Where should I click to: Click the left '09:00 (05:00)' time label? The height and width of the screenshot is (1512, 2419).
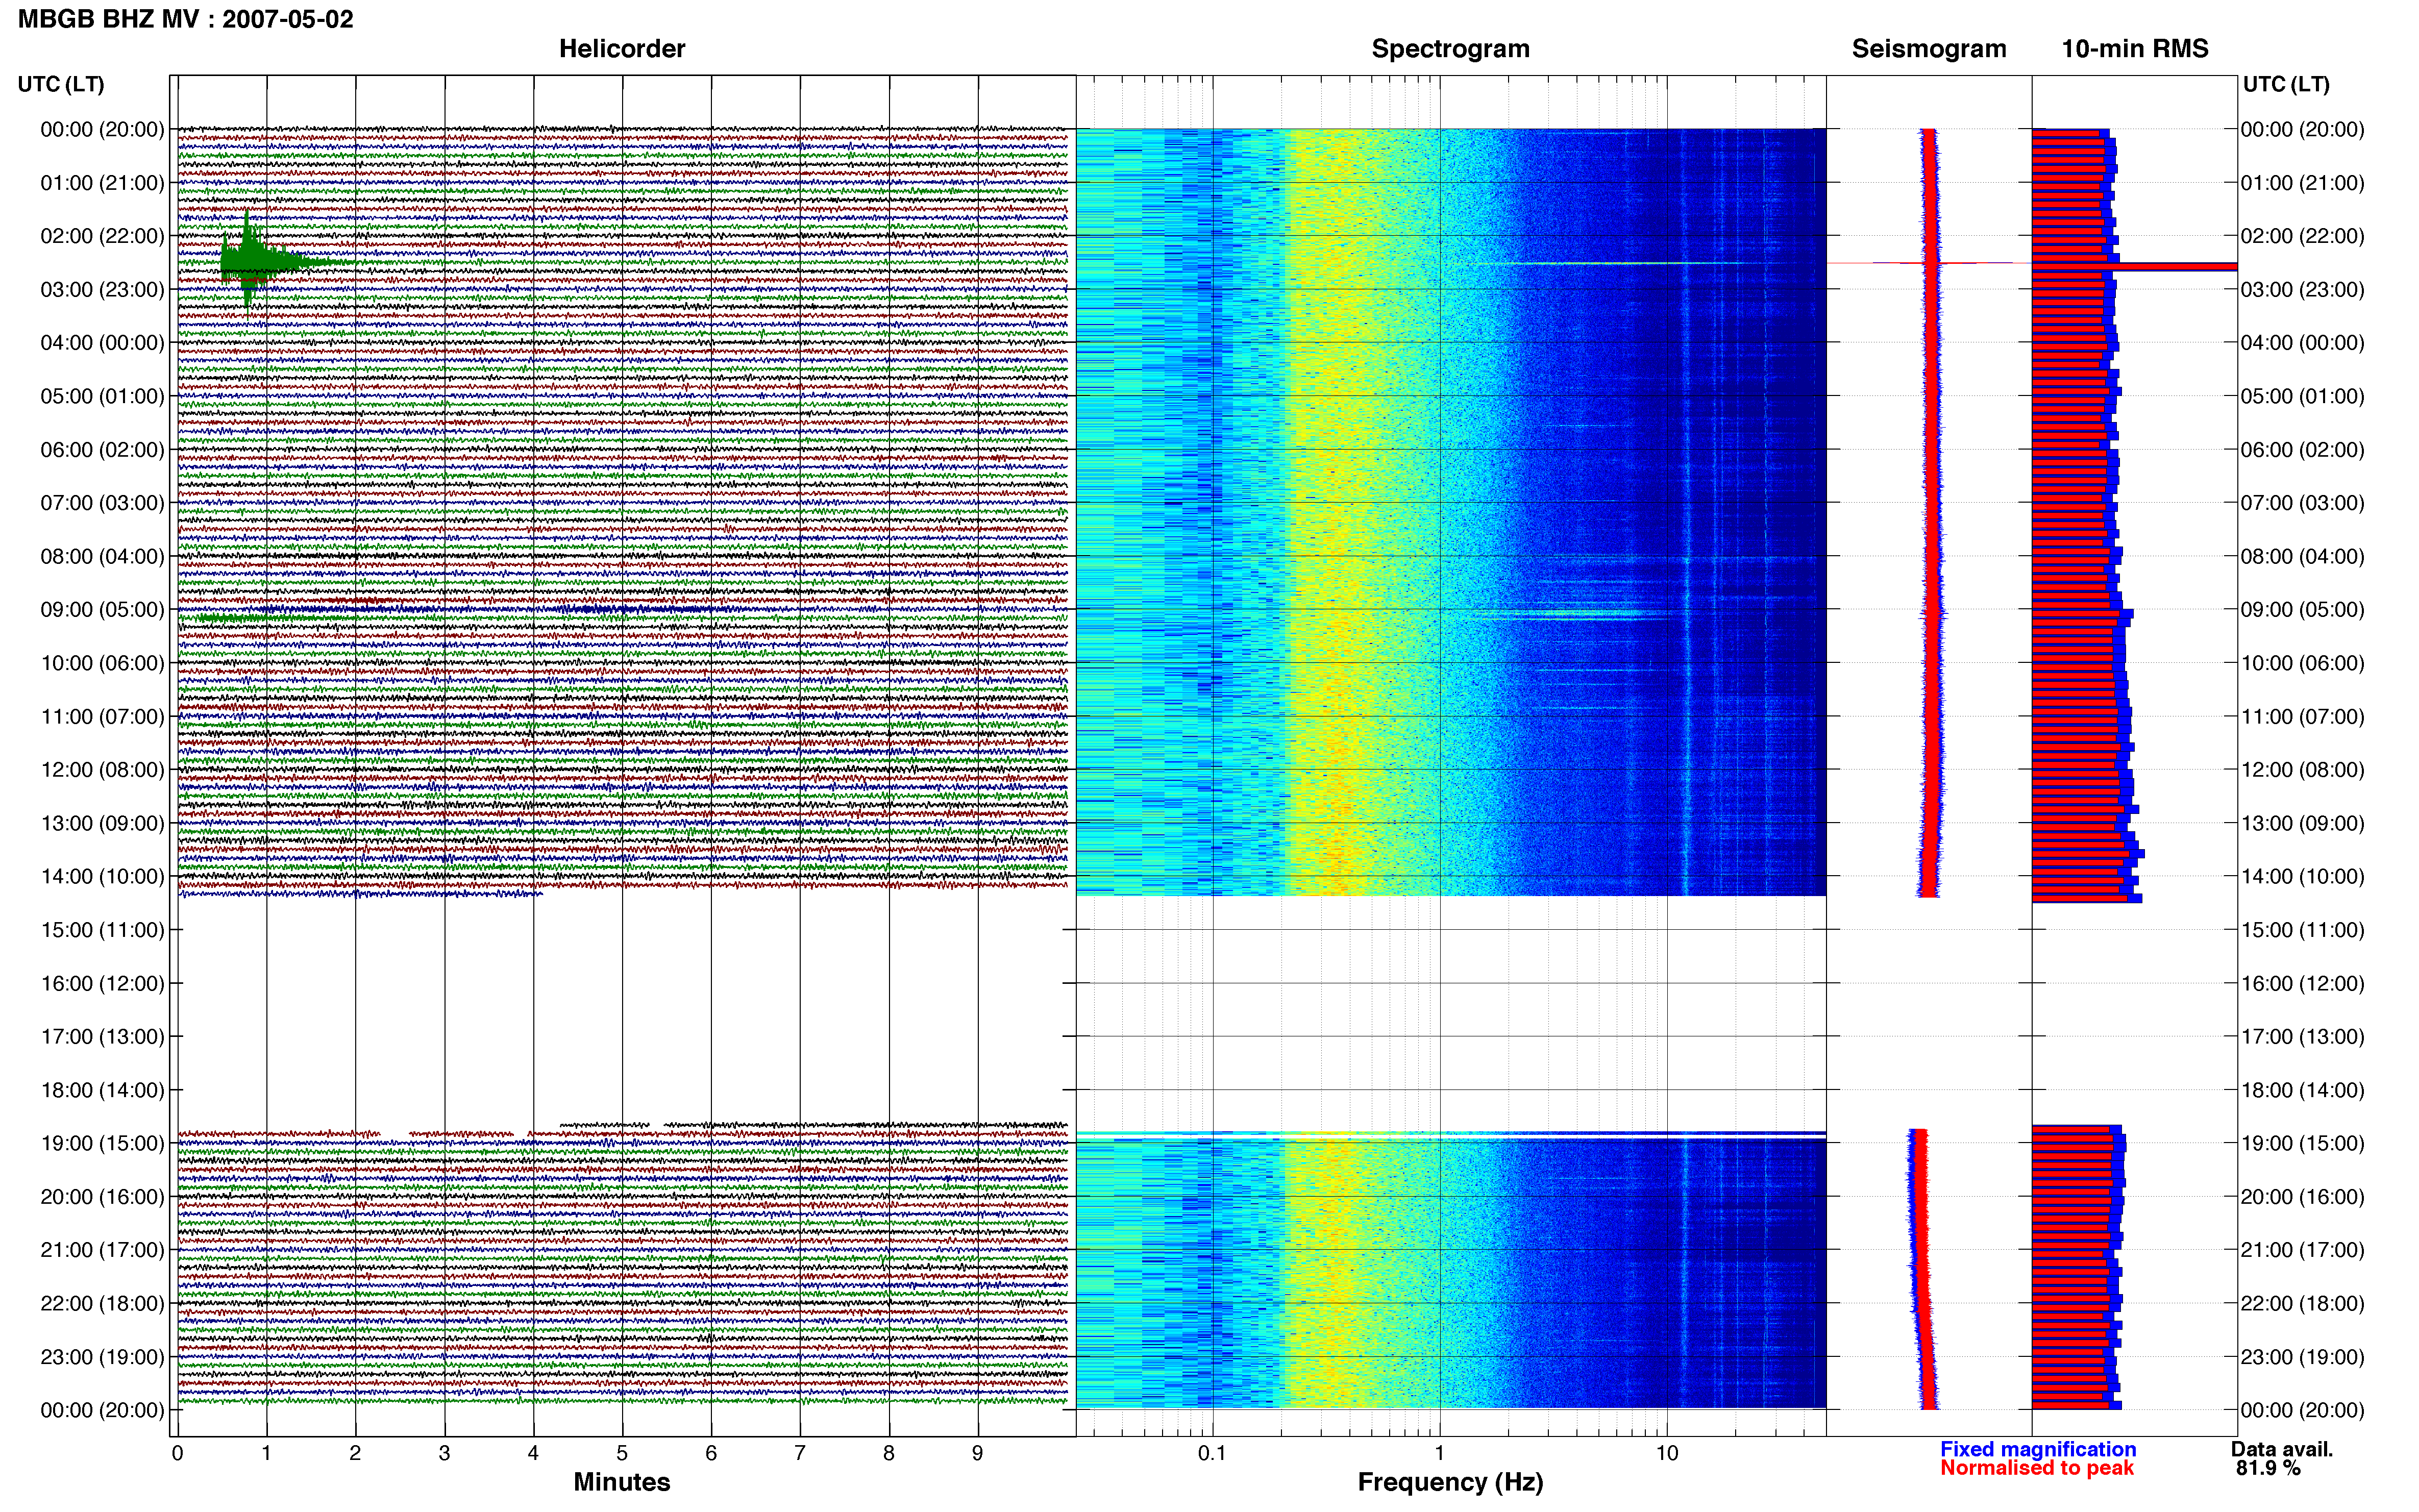(102, 609)
